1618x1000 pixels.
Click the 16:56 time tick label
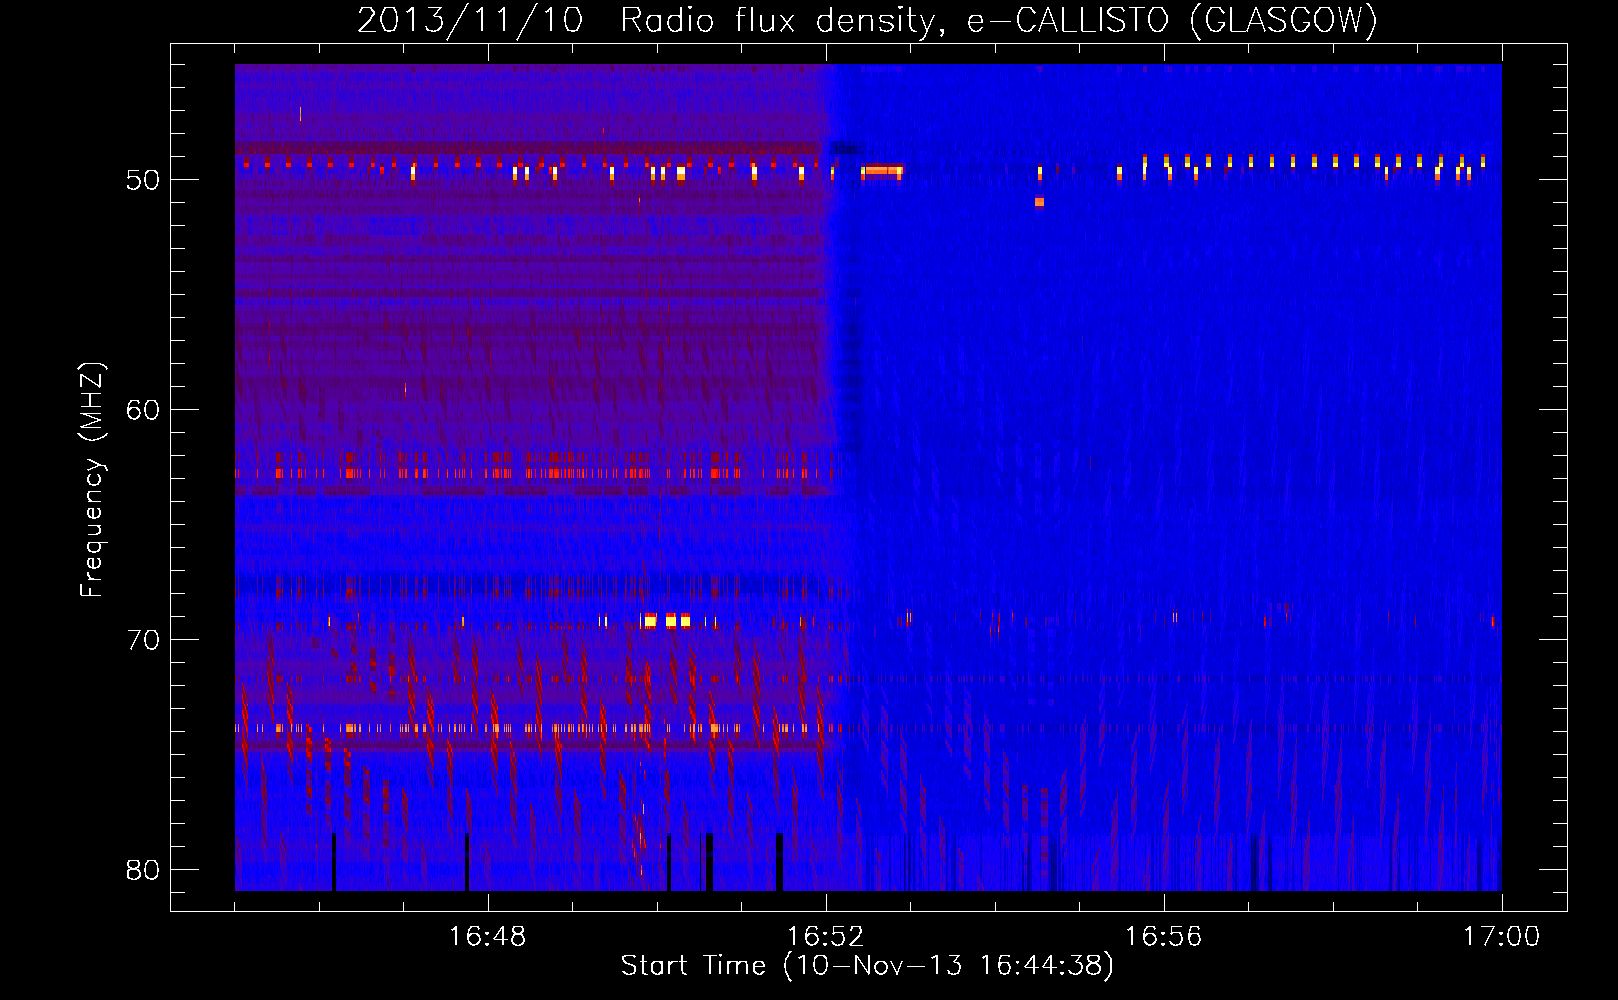coord(1164,937)
